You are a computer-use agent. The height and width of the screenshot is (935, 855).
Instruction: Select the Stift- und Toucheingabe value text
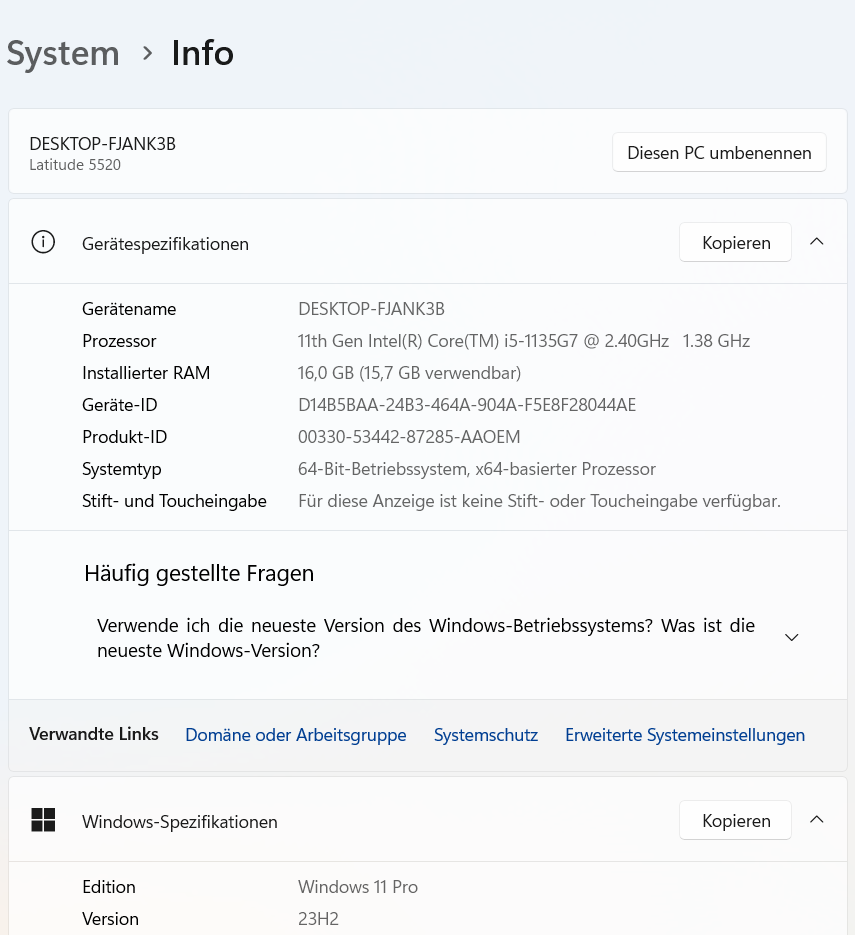pos(540,501)
